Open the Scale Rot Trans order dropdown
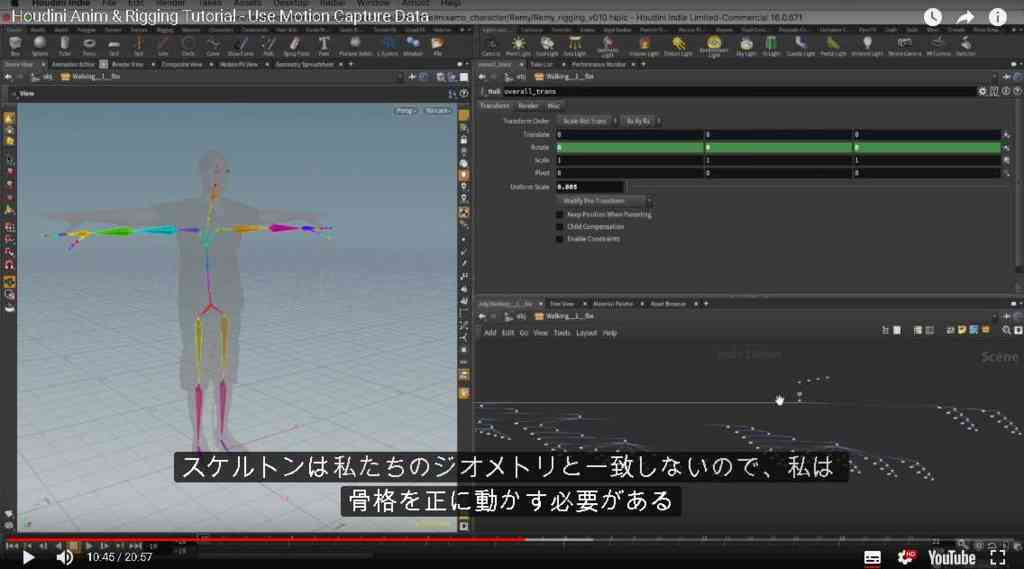This screenshot has height=569, width=1024. pos(586,121)
